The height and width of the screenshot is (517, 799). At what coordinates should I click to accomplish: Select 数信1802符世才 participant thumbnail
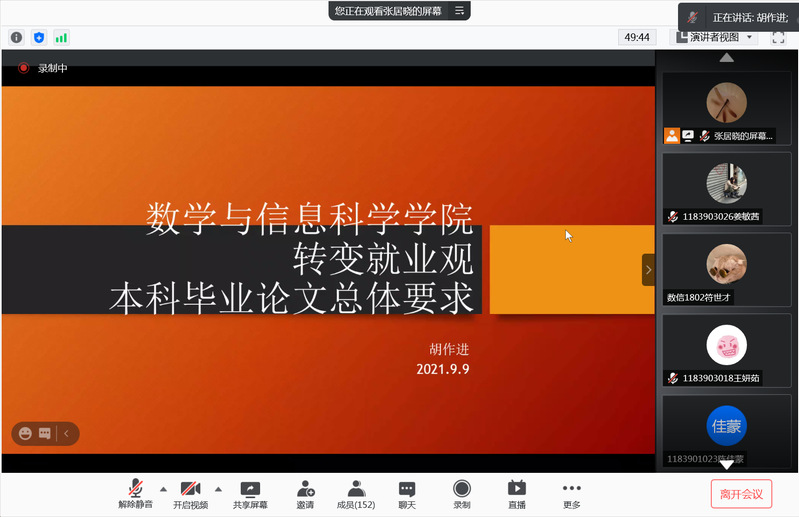[x=726, y=269]
